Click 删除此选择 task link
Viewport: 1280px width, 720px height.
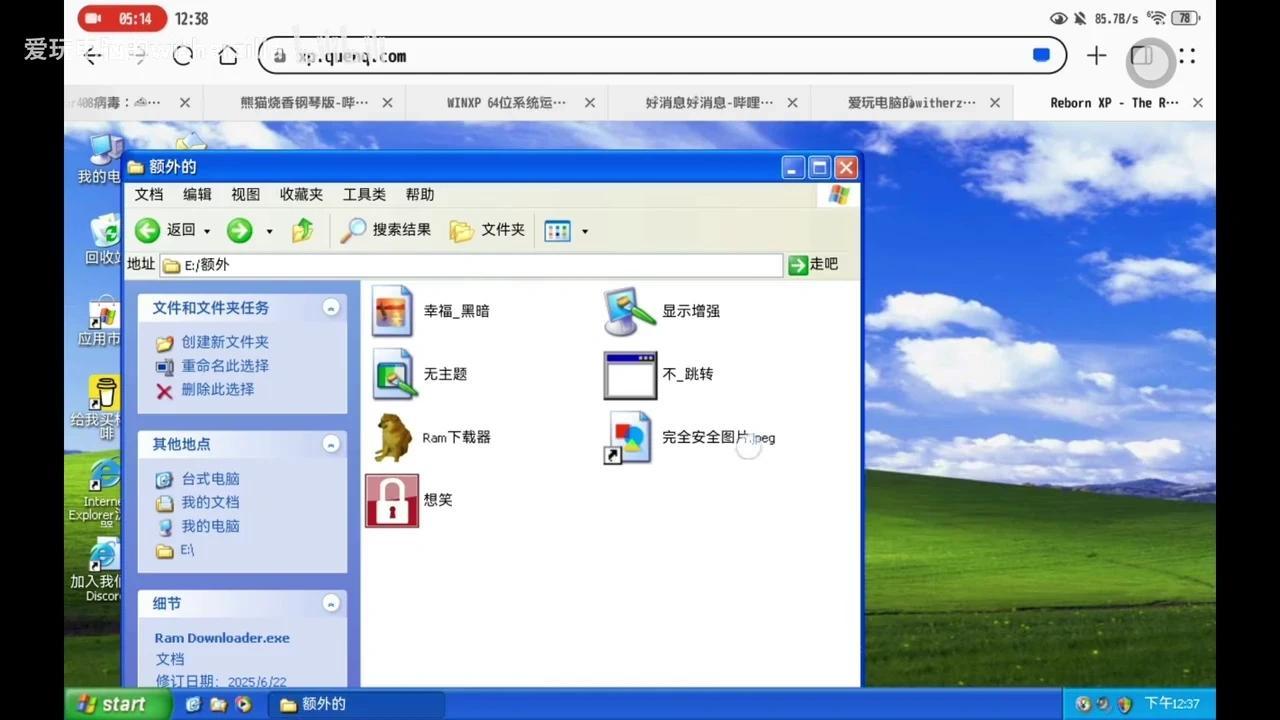tap(218, 389)
